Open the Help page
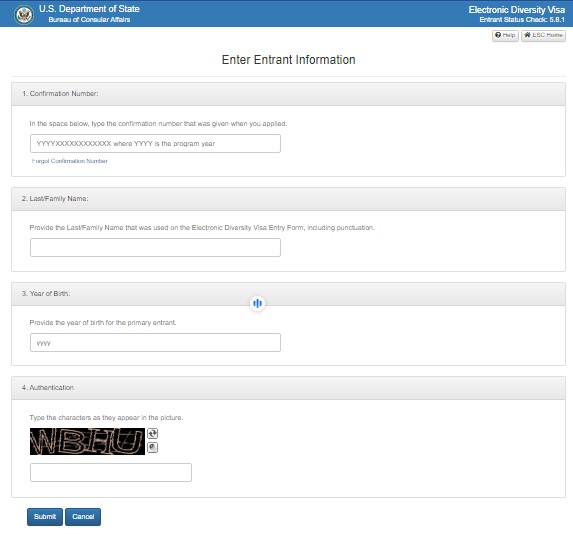Viewport: 573px width, 534px height. click(x=505, y=35)
